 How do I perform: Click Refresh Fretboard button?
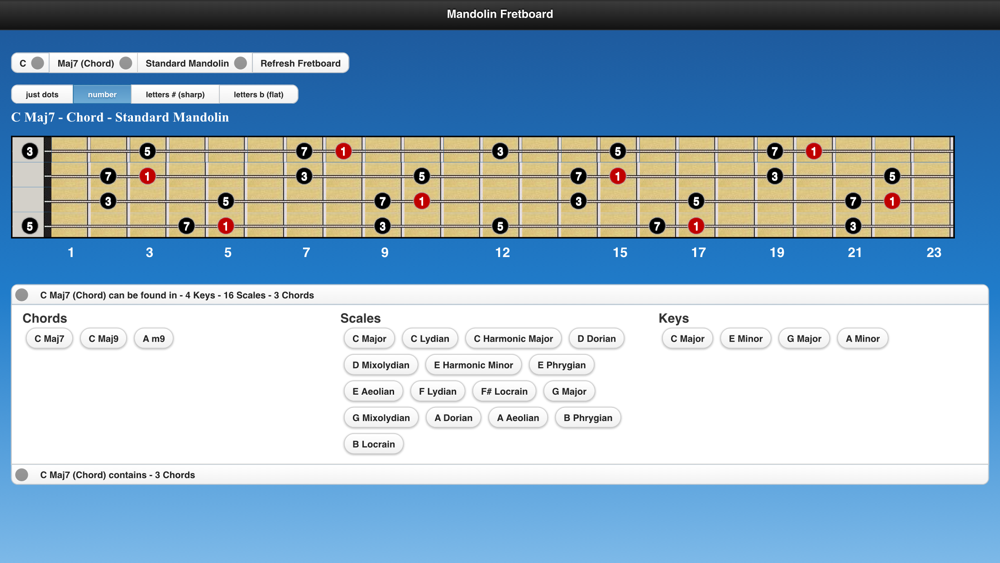[300, 63]
